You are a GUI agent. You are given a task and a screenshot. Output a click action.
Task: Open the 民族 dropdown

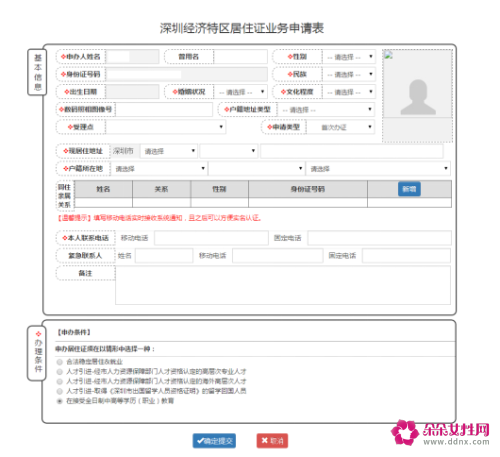(x=349, y=74)
